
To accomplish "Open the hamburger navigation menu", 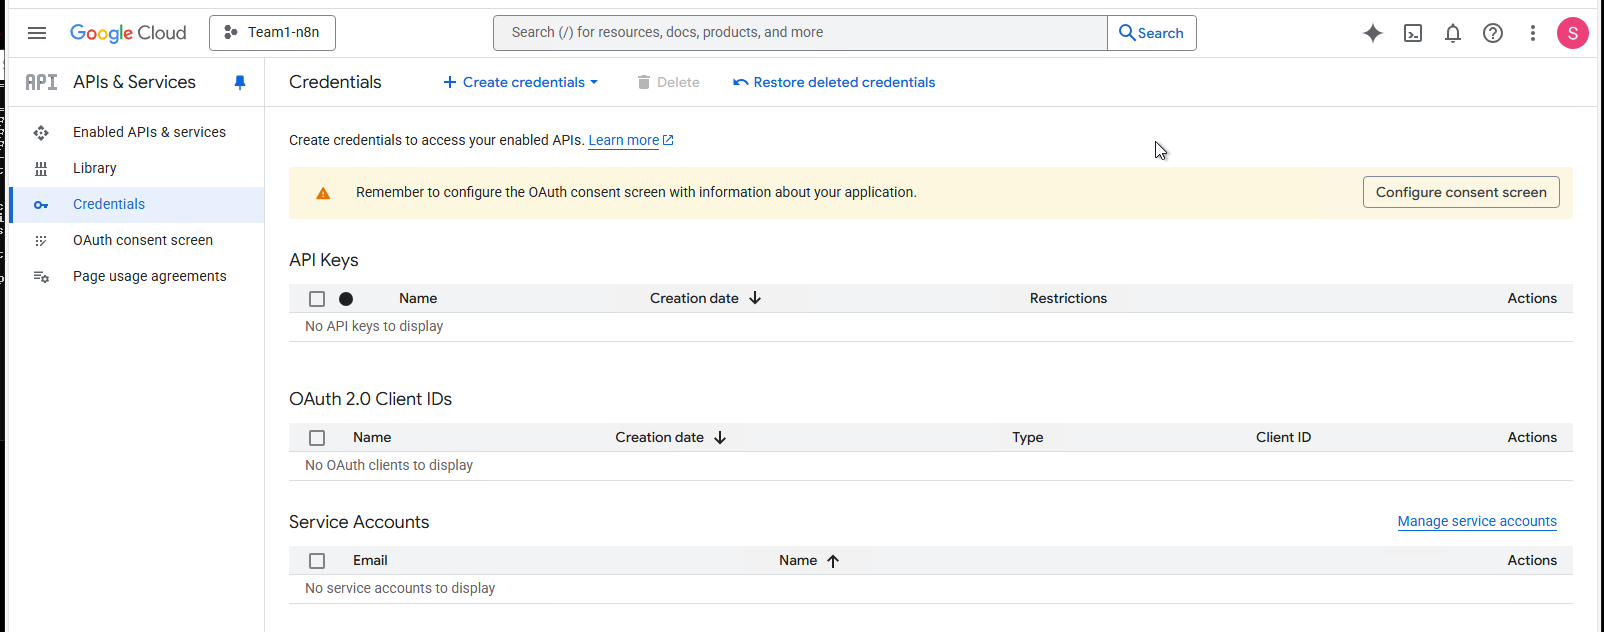I will [37, 33].
